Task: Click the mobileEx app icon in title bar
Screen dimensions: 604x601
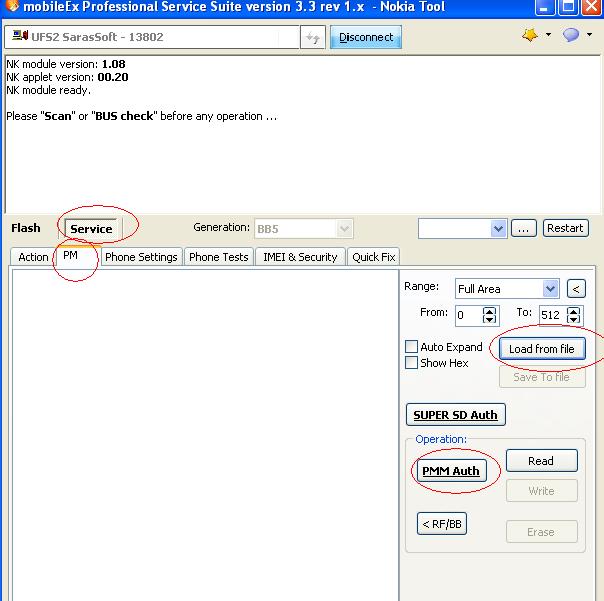Action: (x=12, y=6)
